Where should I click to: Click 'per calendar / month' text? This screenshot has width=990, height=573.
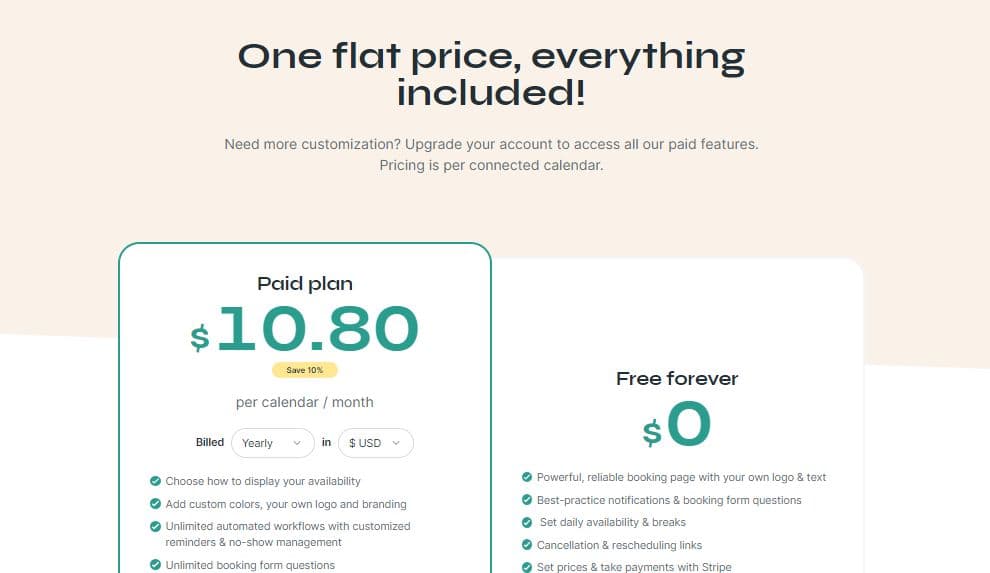tap(305, 402)
